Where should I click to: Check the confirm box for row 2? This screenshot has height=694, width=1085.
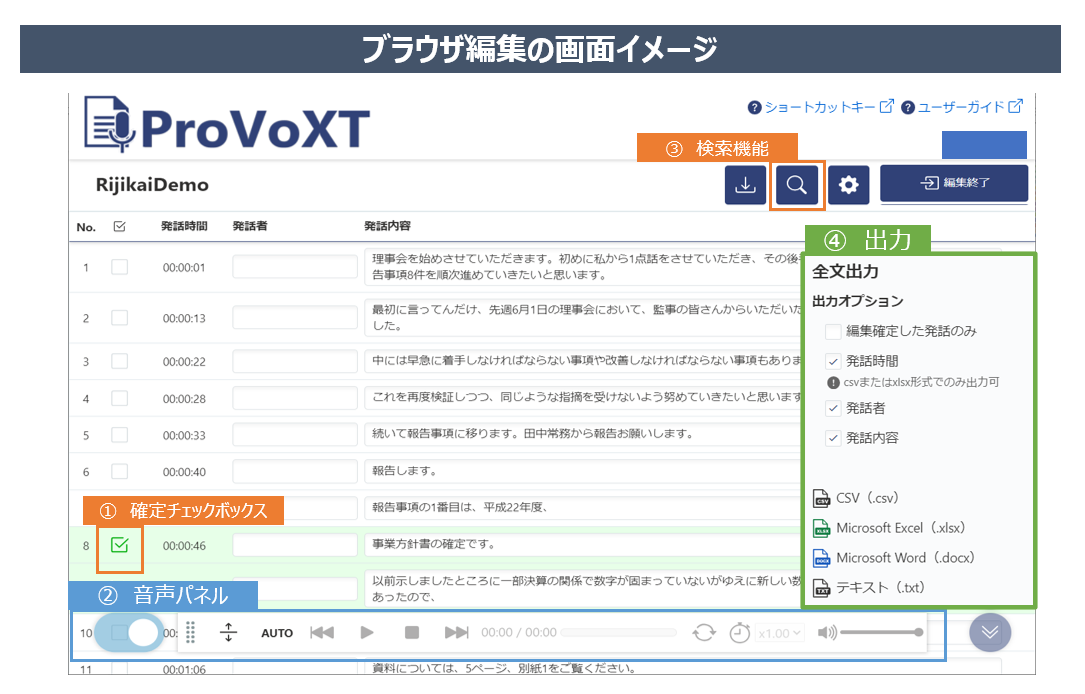pyautogui.click(x=120, y=318)
